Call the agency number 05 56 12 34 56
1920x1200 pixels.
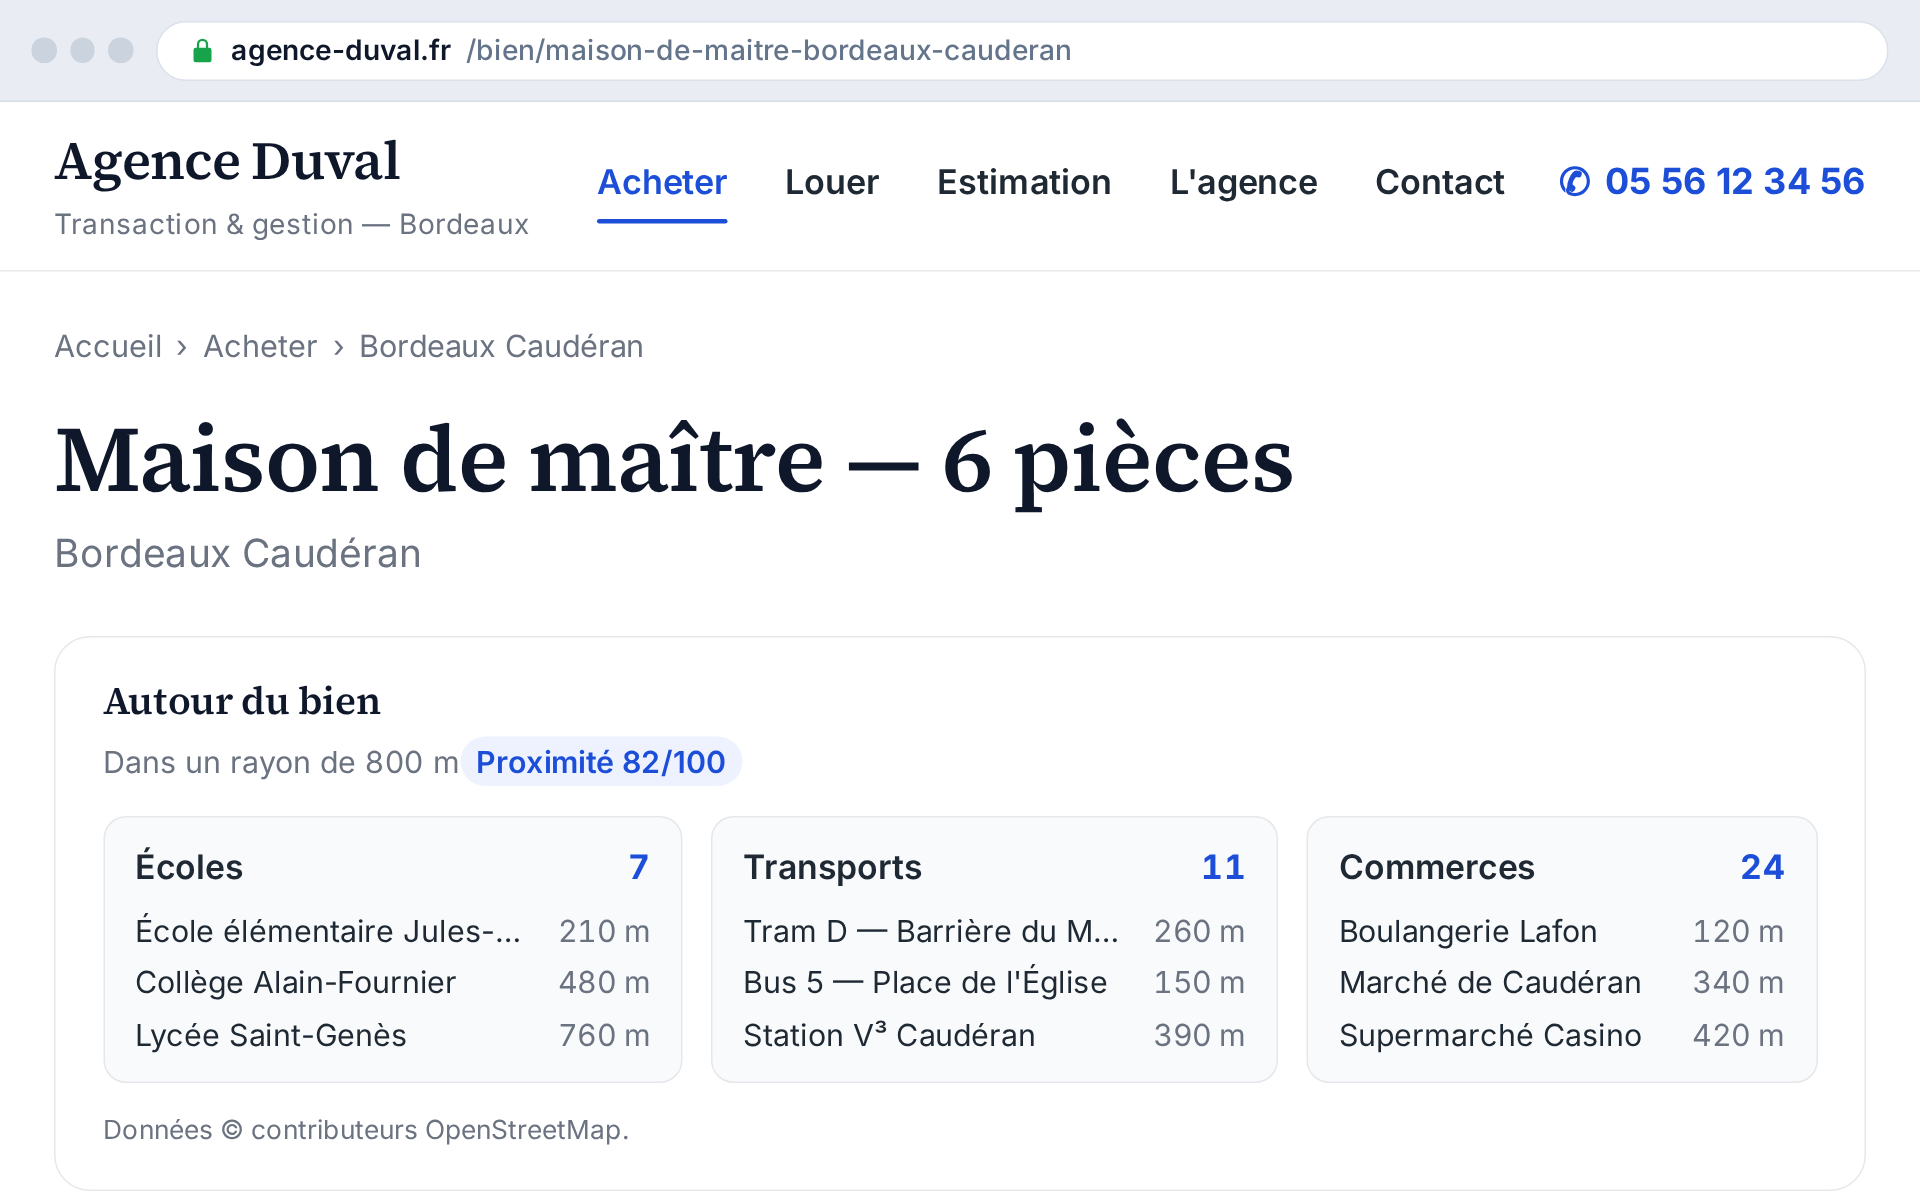1734,182
